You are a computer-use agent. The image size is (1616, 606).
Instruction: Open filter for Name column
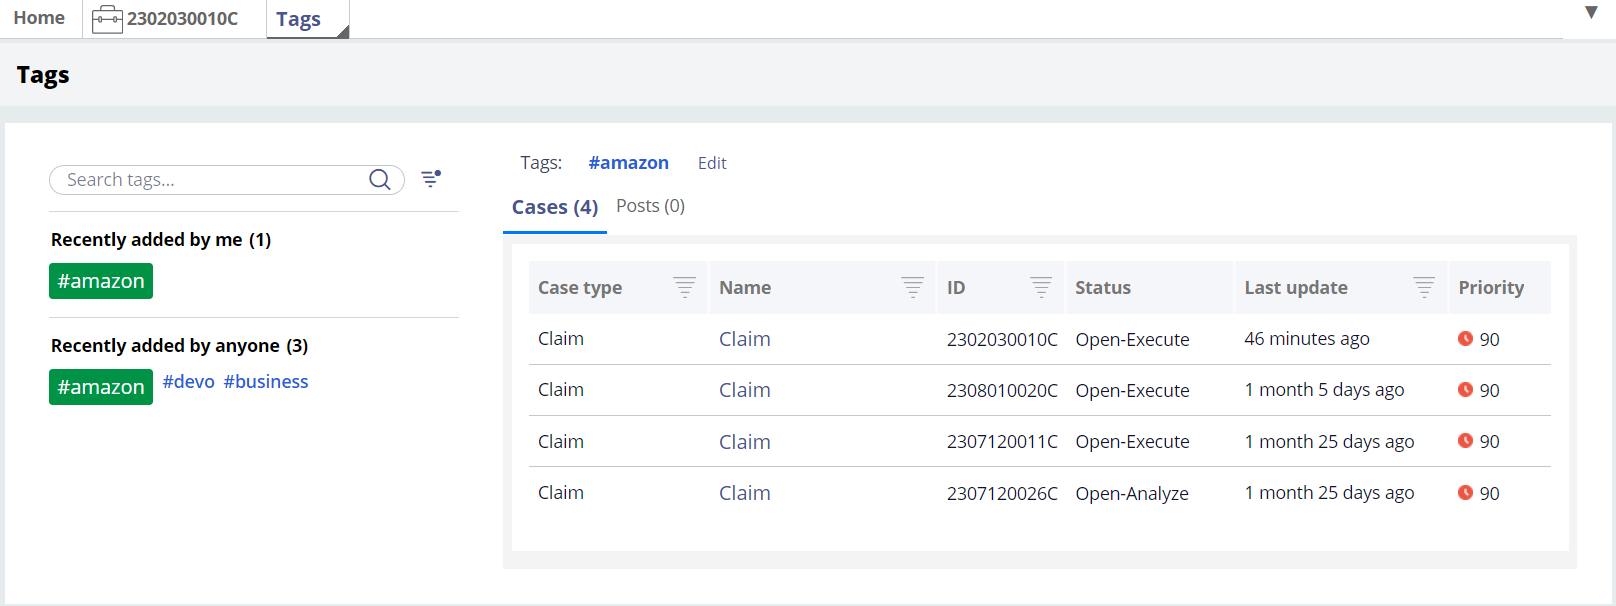(x=912, y=288)
